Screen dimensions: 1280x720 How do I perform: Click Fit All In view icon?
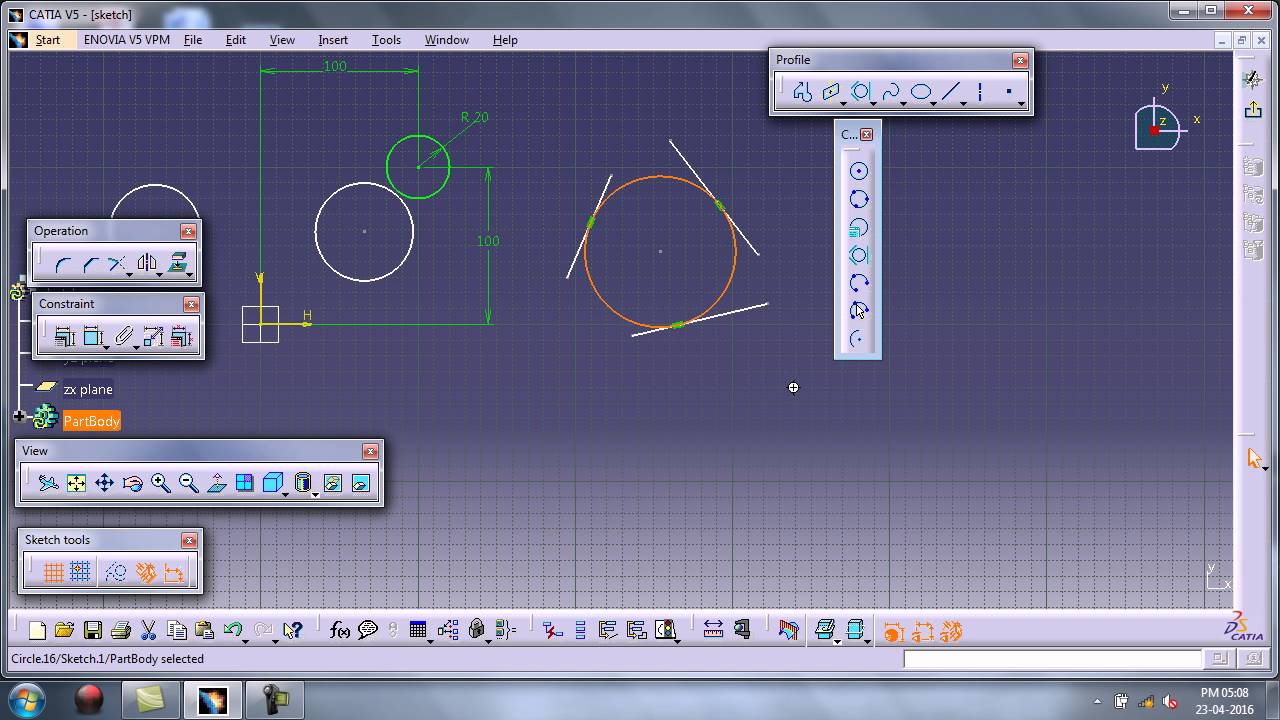[x=76, y=483]
